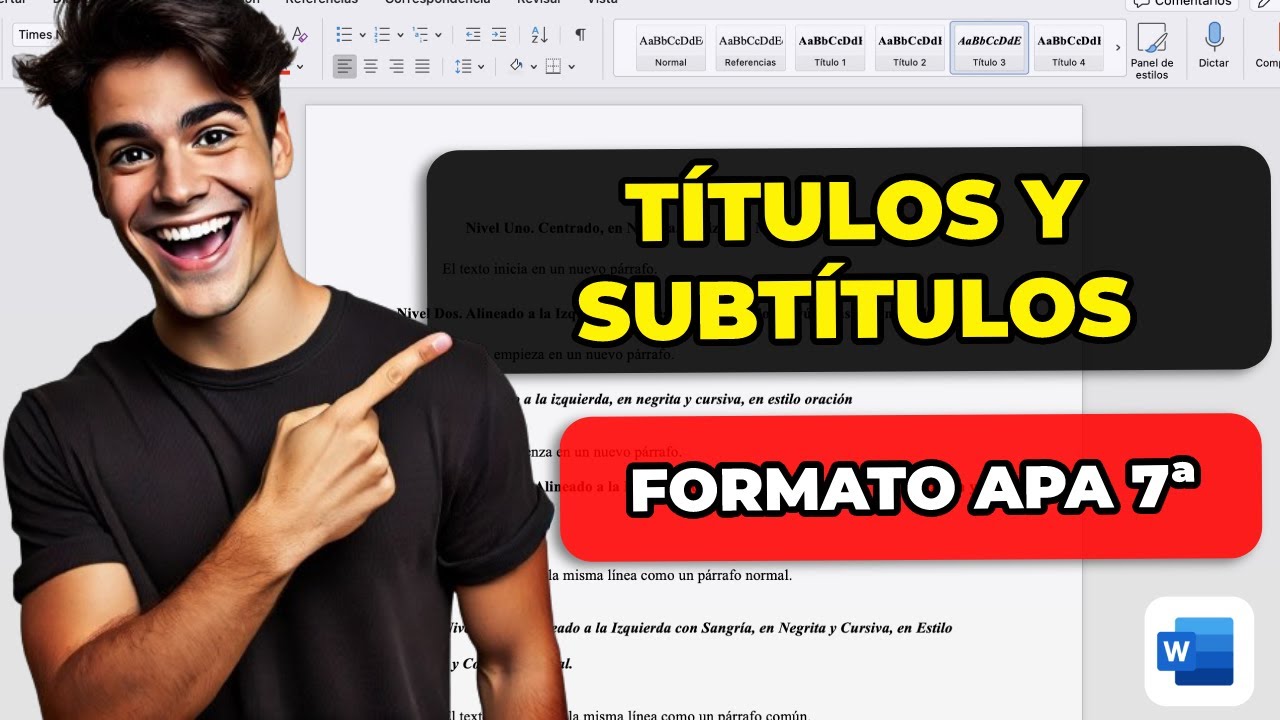Apply the shading paint bucket

(x=516, y=66)
